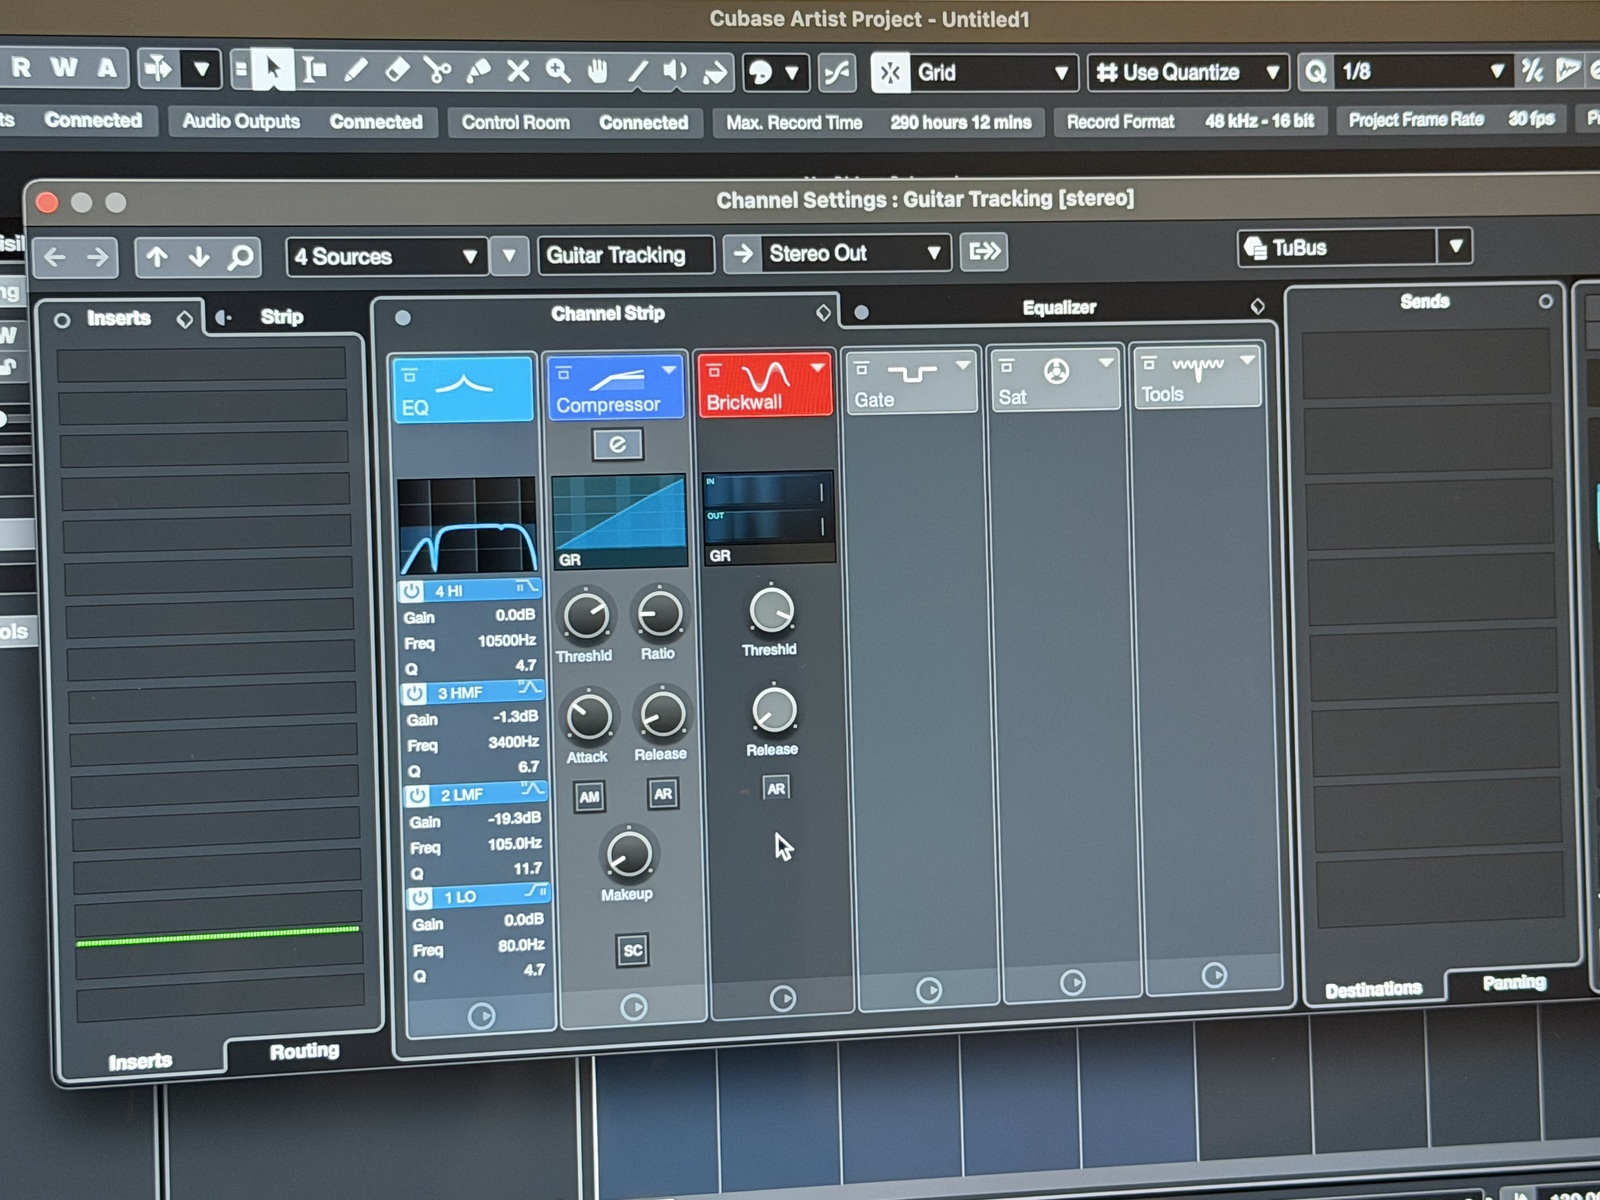Disable the 2 LMF EQ band
Screen dimensions: 1600x1200
click(x=418, y=795)
